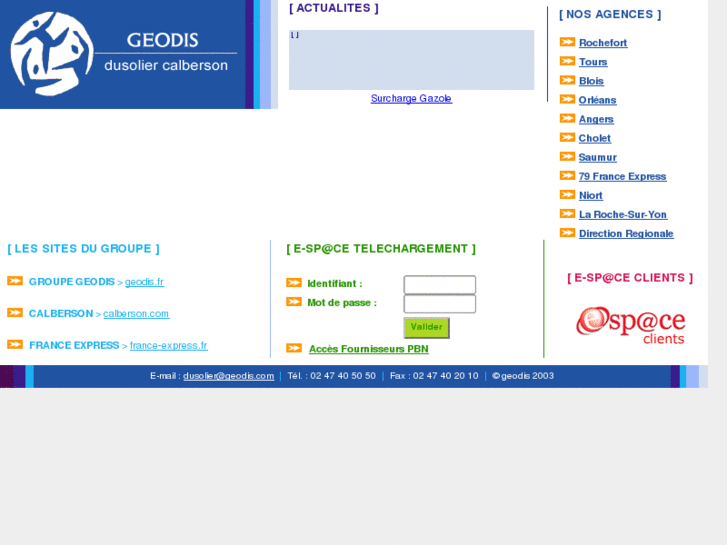The image size is (727, 545).
Task: Click the orange arrow beside Orléans
Action: point(567,99)
